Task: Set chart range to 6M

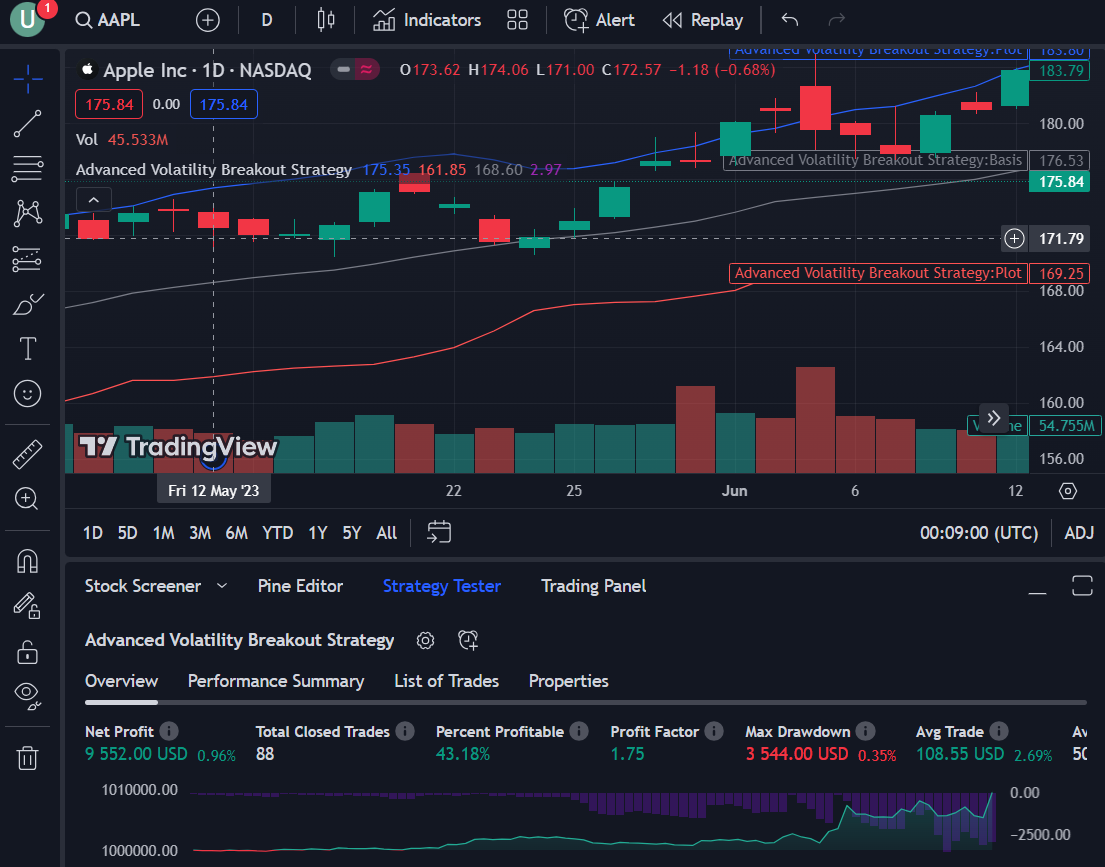Action: [x=237, y=533]
